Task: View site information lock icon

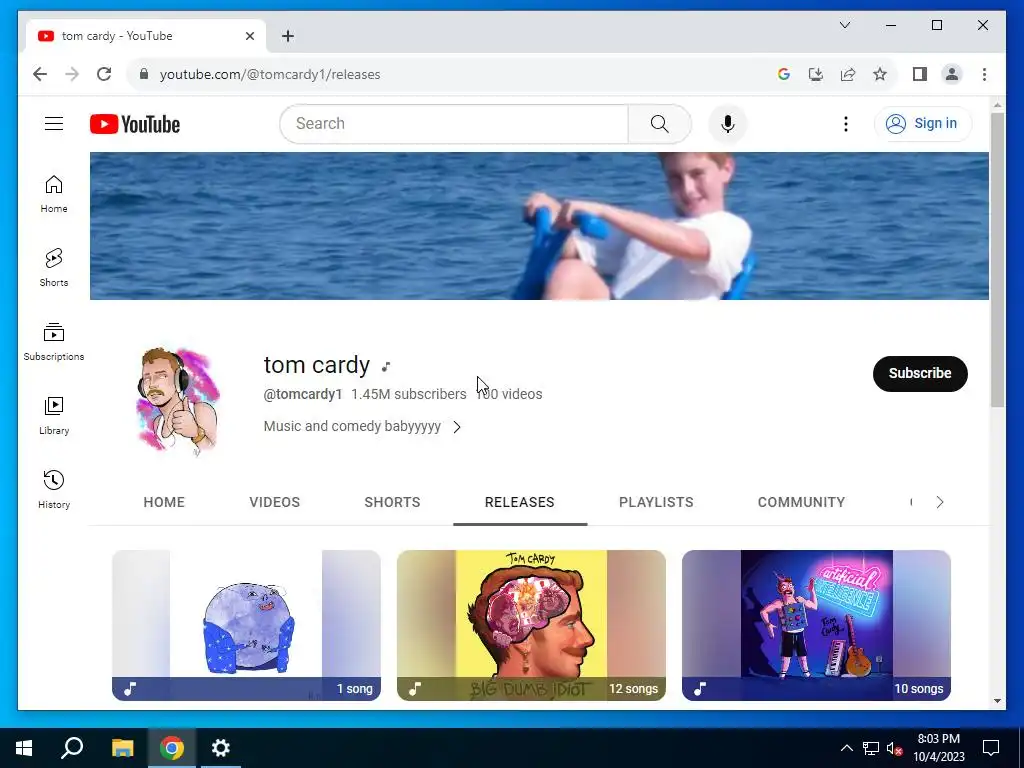Action: coord(144,74)
